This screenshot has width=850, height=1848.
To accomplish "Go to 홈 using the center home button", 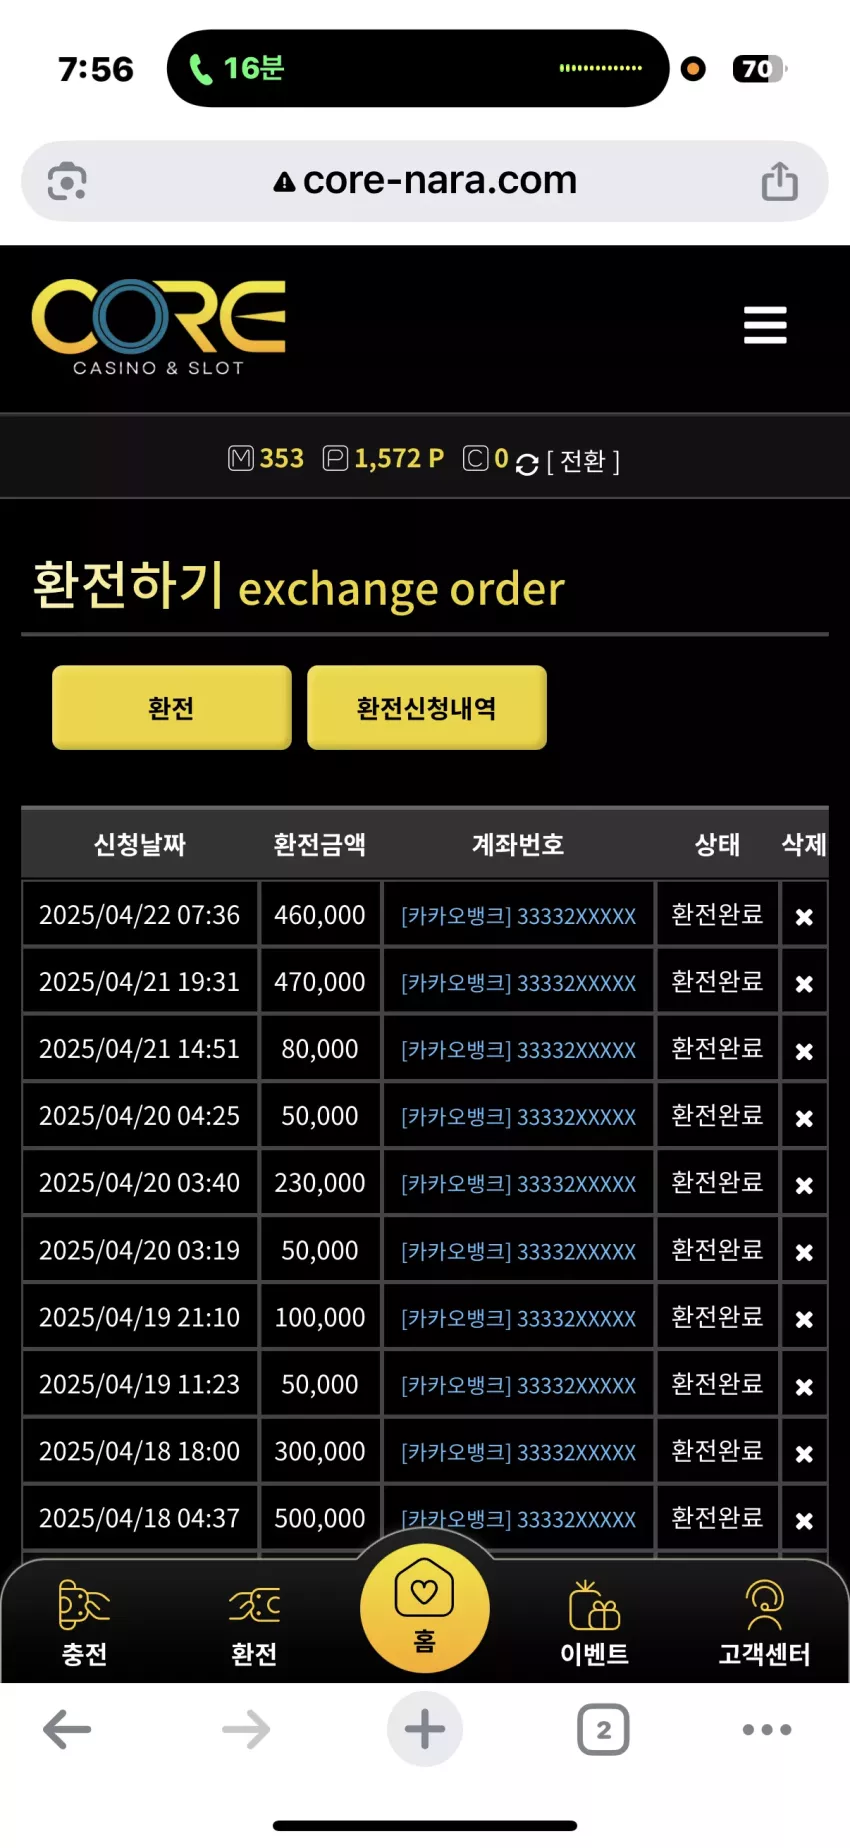I will tap(425, 1607).
